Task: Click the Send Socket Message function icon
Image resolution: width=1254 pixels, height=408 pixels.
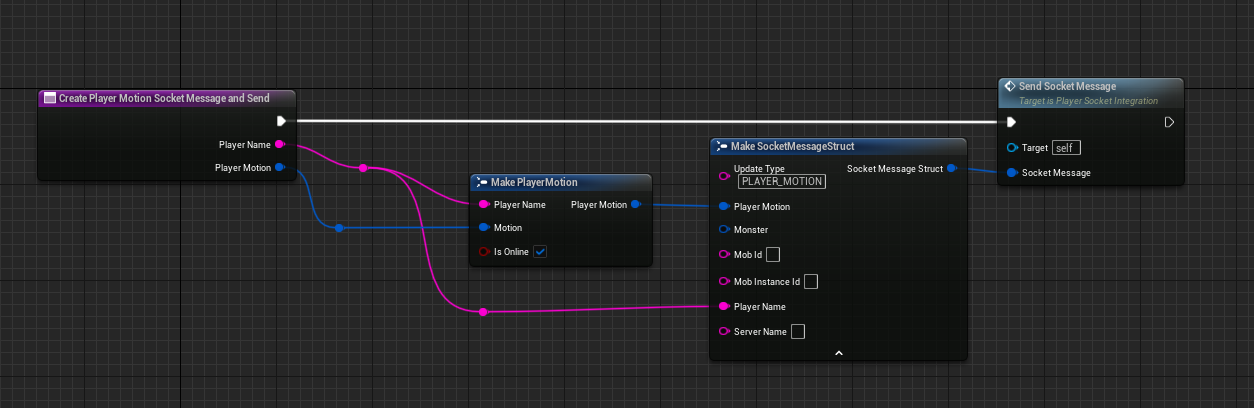Action: (x=1010, y=86)
